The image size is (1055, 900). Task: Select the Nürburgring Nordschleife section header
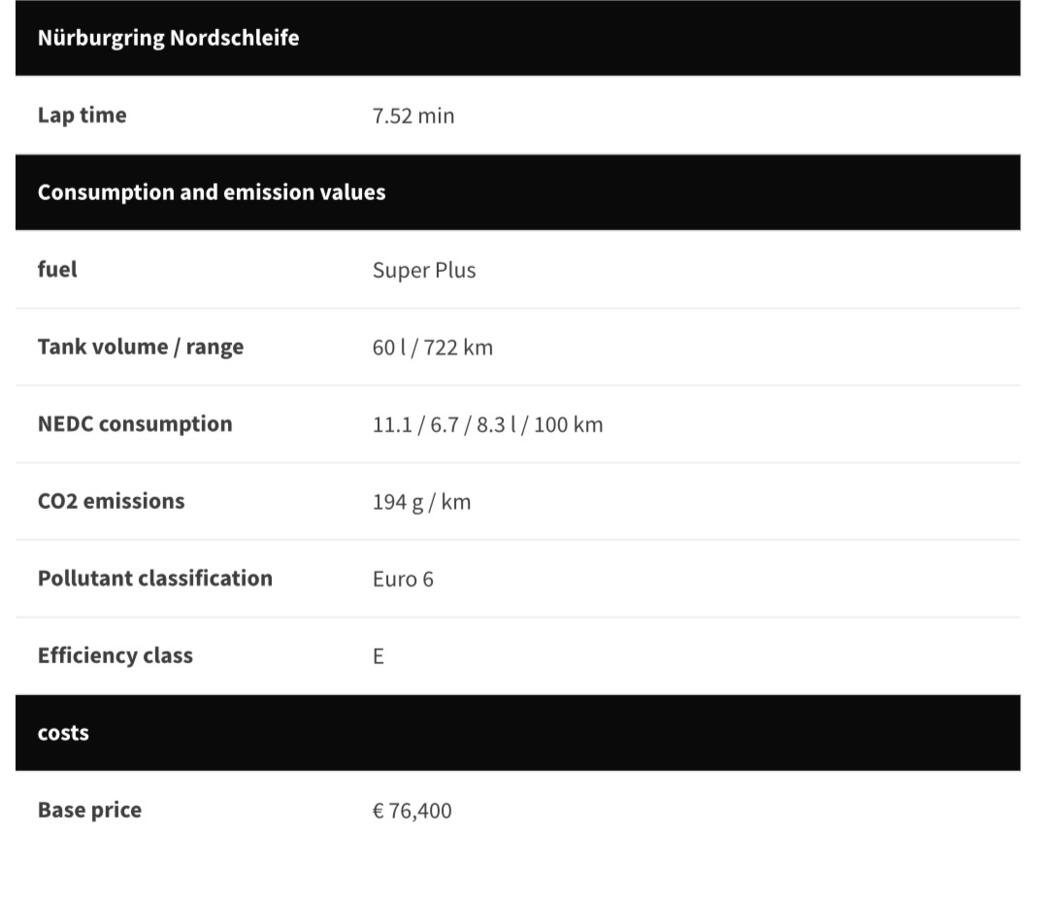(x=517, y=38)
